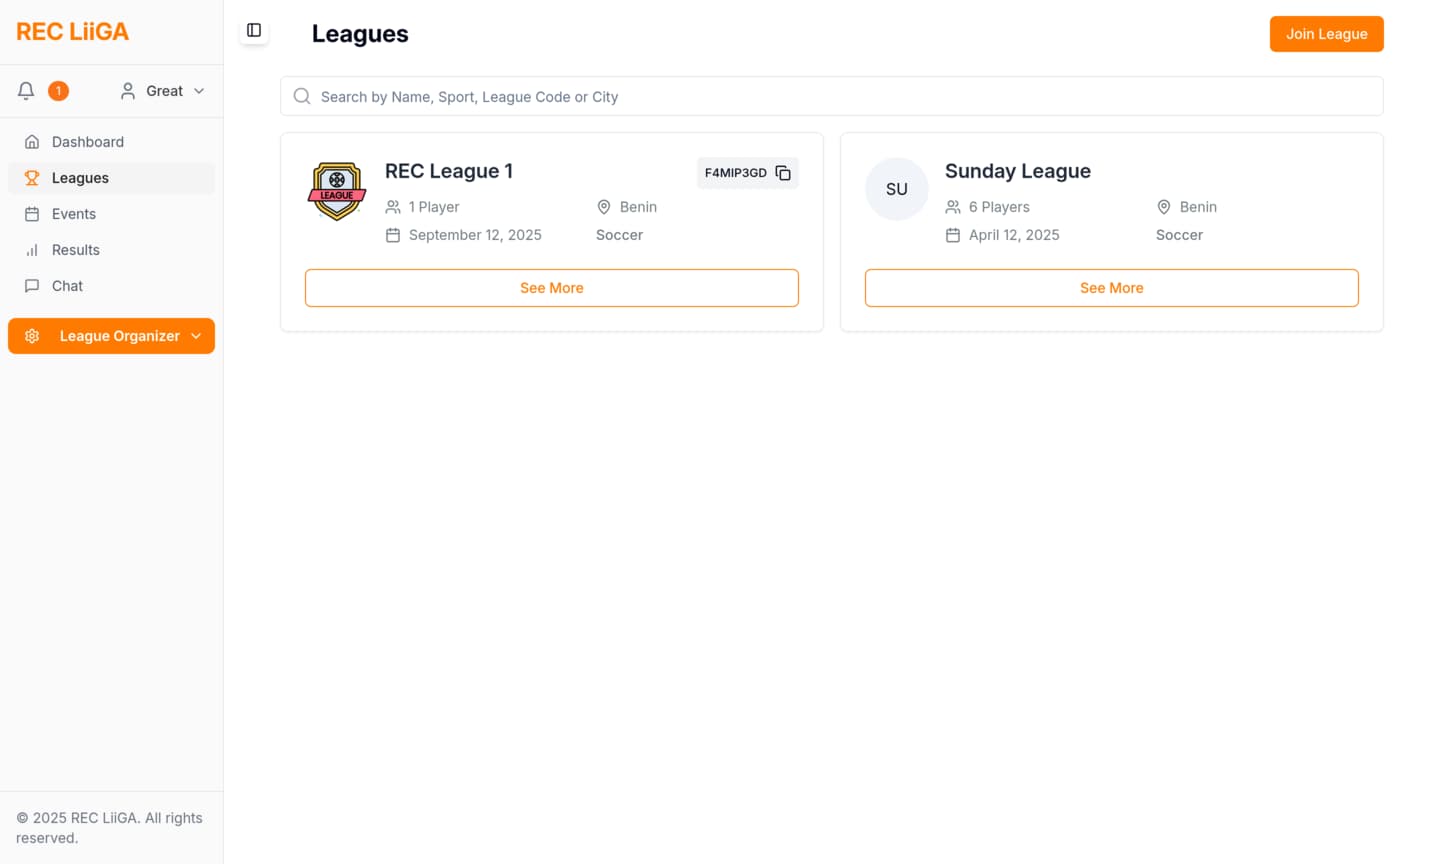Go to Dashboard in the sidebar
The image size is (1440, 864).
pyautogui.click(x=88, y=142)
